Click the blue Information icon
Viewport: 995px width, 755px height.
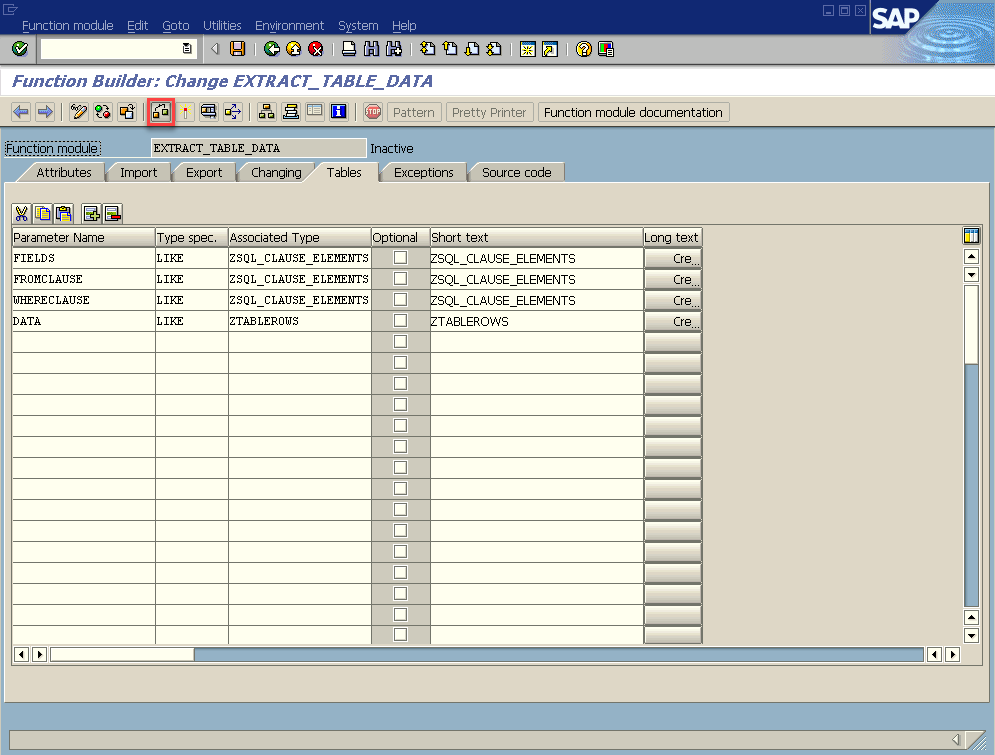tap(339, 112)
